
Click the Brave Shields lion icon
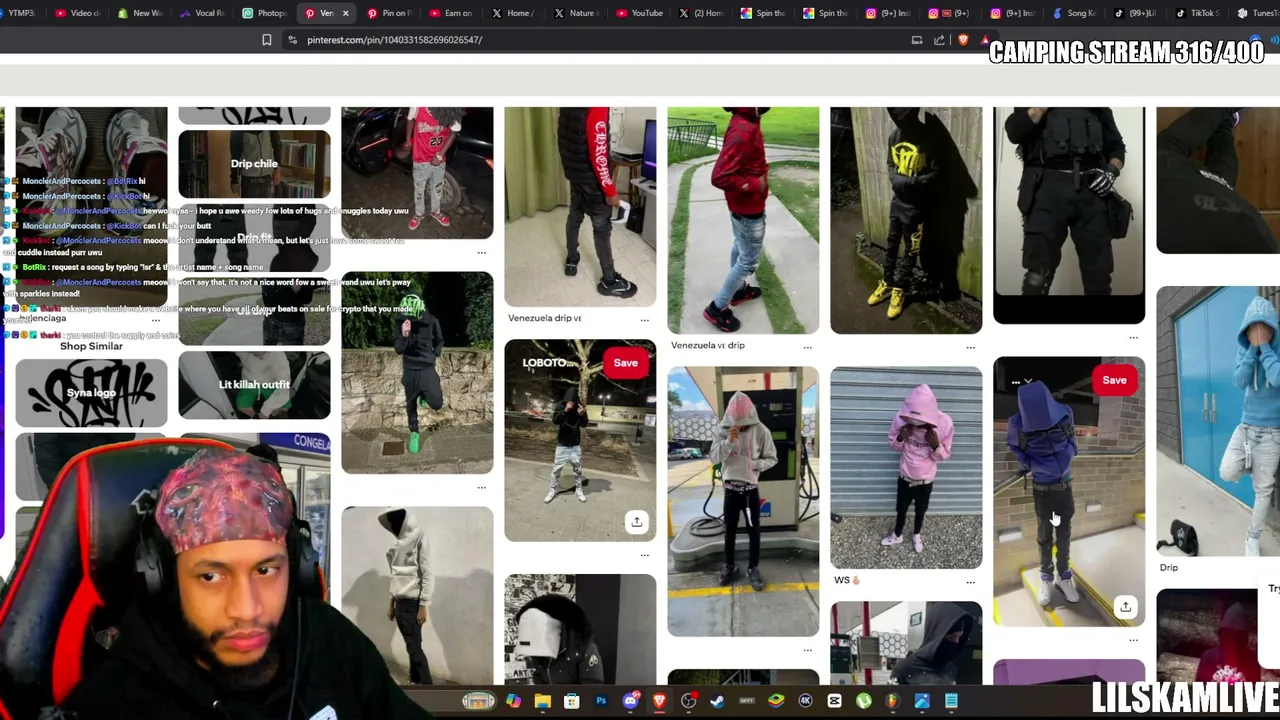point(963,40)
